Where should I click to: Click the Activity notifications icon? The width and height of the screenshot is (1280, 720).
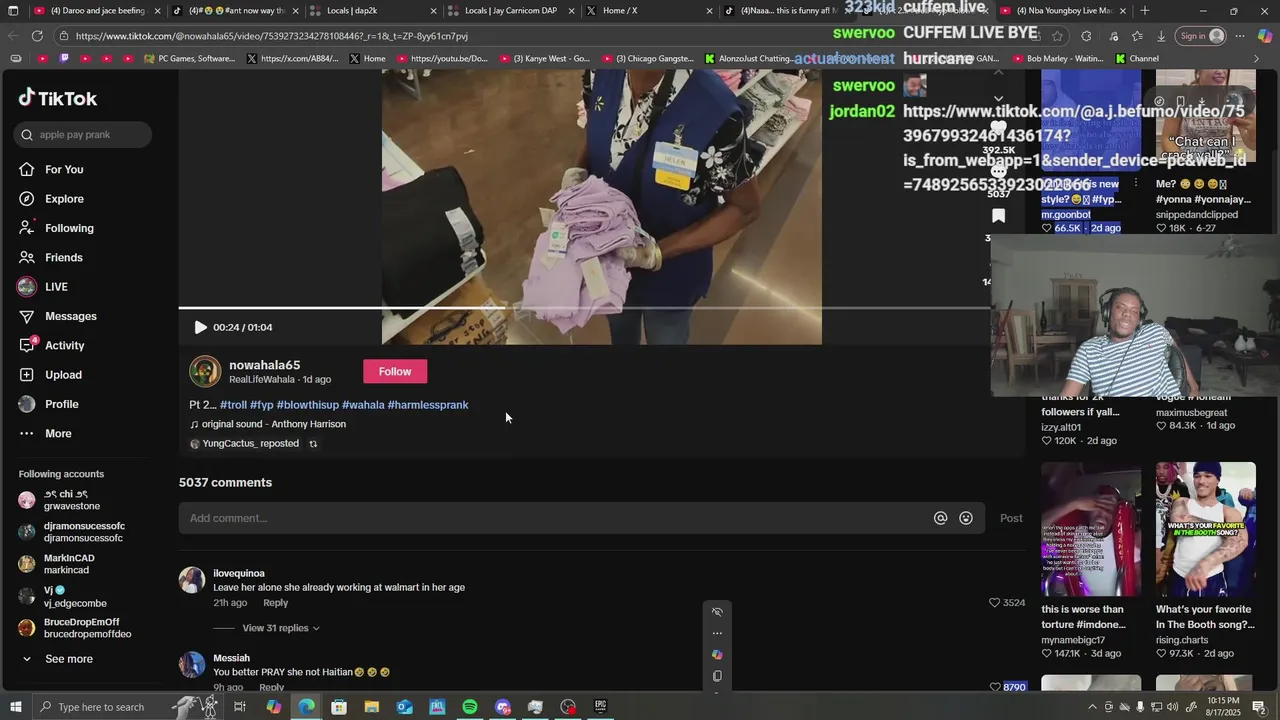pos(27,345)
